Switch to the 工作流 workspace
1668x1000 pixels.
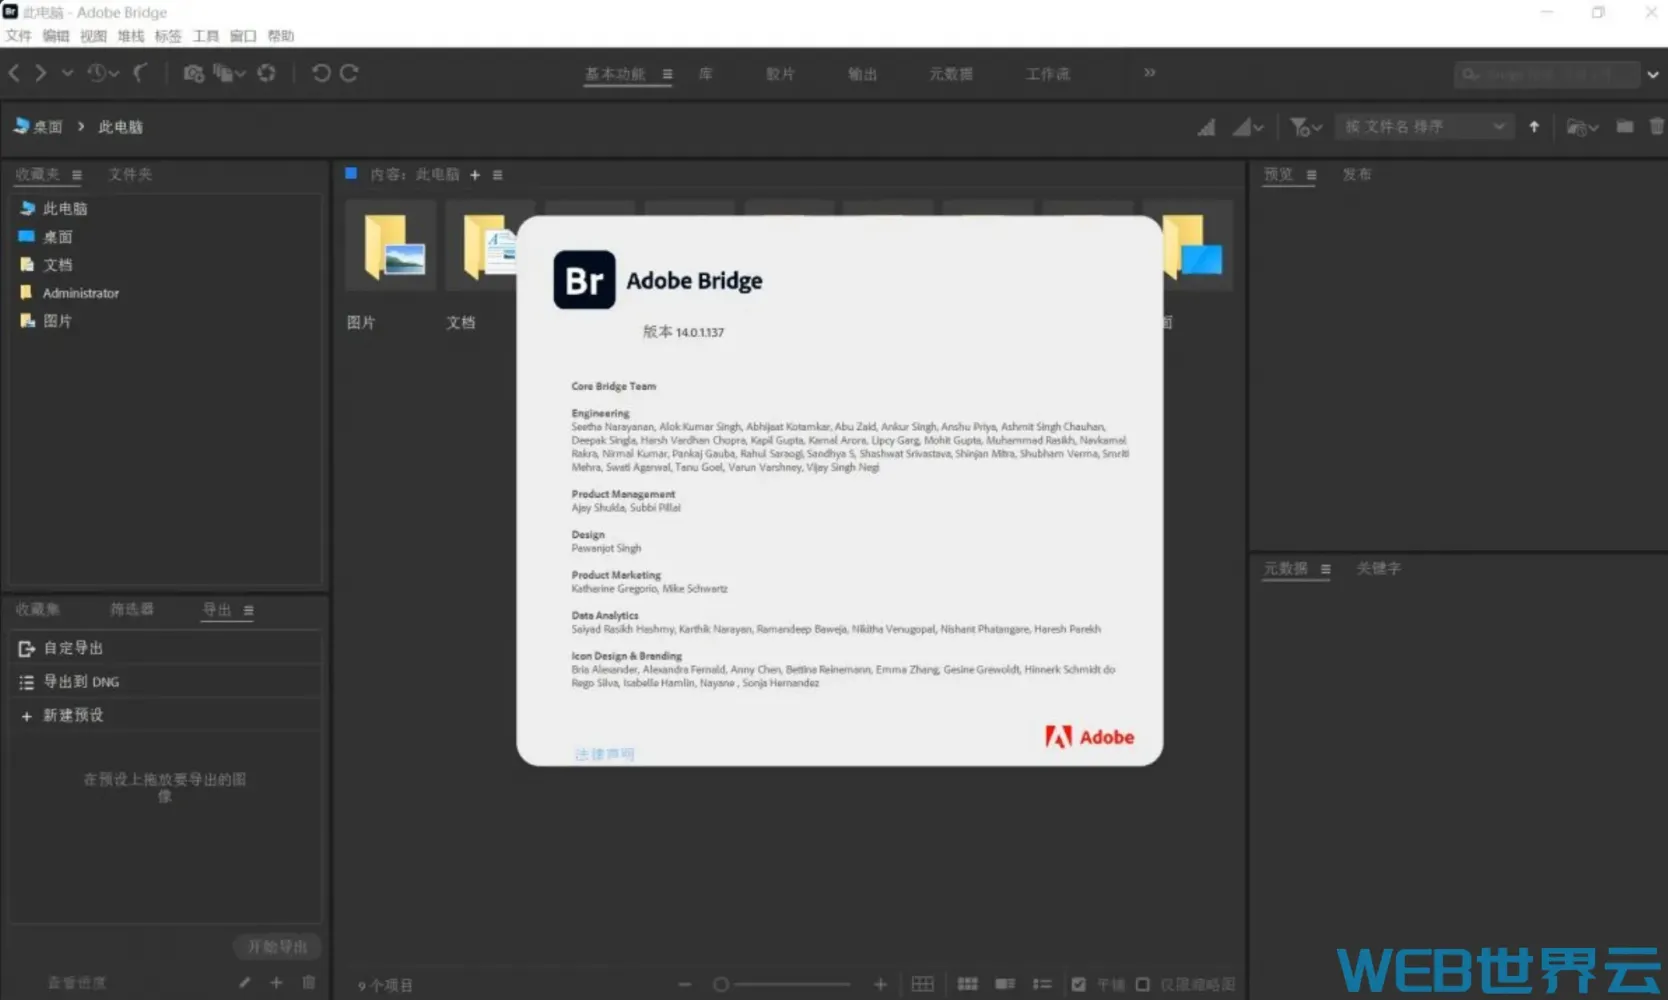(x=1048, y=74)
